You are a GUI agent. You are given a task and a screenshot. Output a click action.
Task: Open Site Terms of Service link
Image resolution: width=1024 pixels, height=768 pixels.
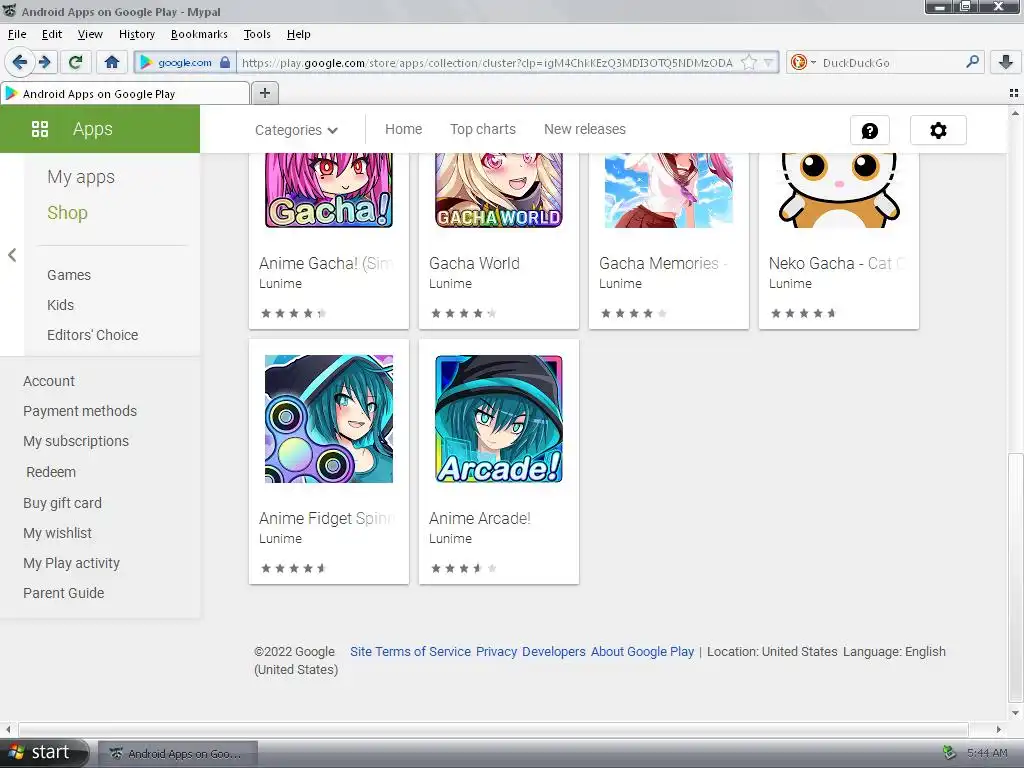pyautogui.click(x=410, y=652)
